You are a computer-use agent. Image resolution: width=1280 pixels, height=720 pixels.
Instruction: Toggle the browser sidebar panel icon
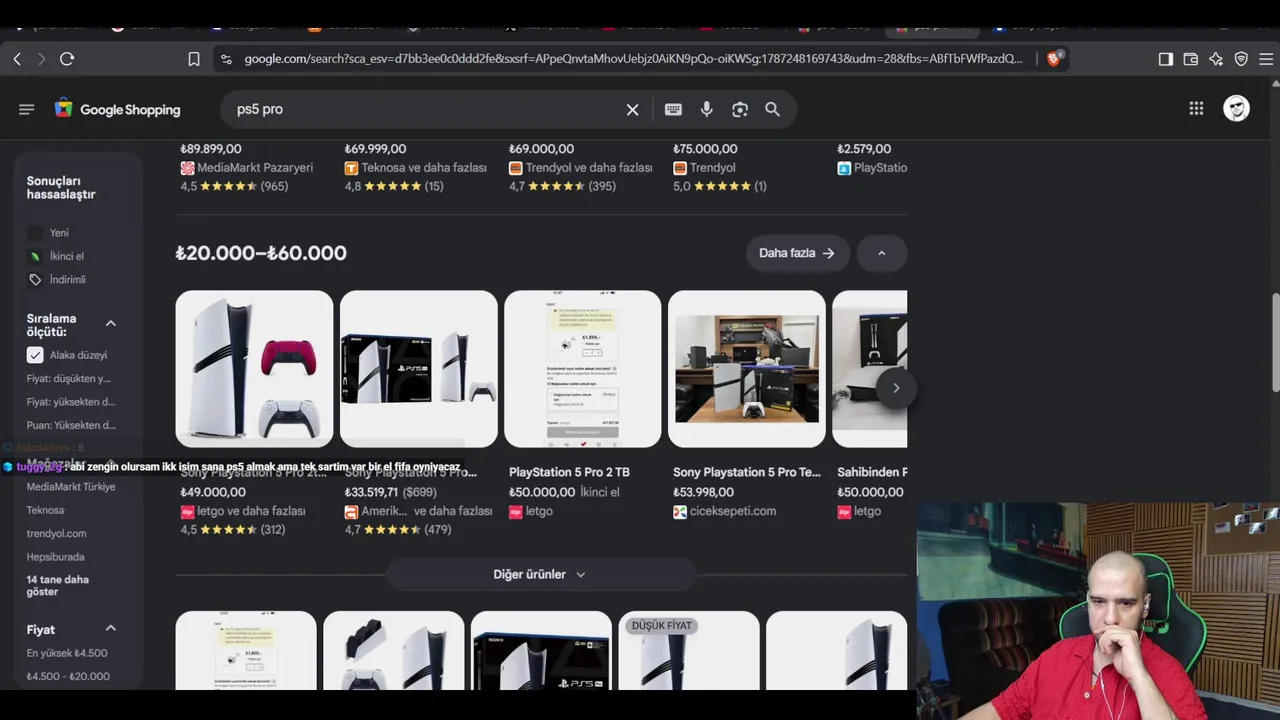1166,59
